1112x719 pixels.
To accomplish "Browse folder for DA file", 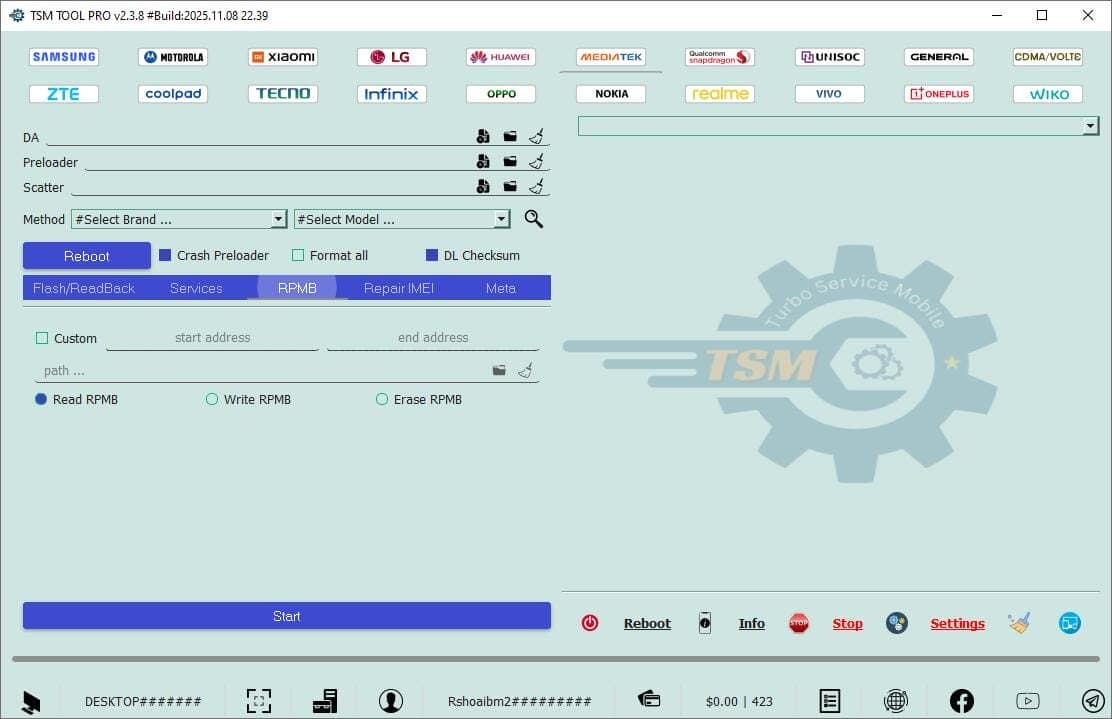I will coord(510,136).
